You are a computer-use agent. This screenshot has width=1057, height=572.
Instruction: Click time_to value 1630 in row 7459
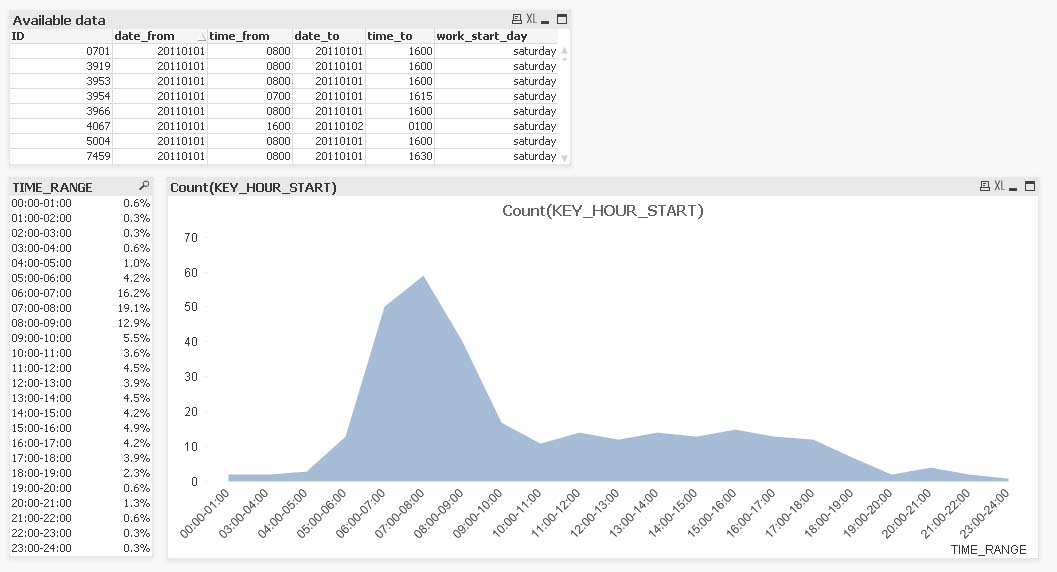(399, 156)
